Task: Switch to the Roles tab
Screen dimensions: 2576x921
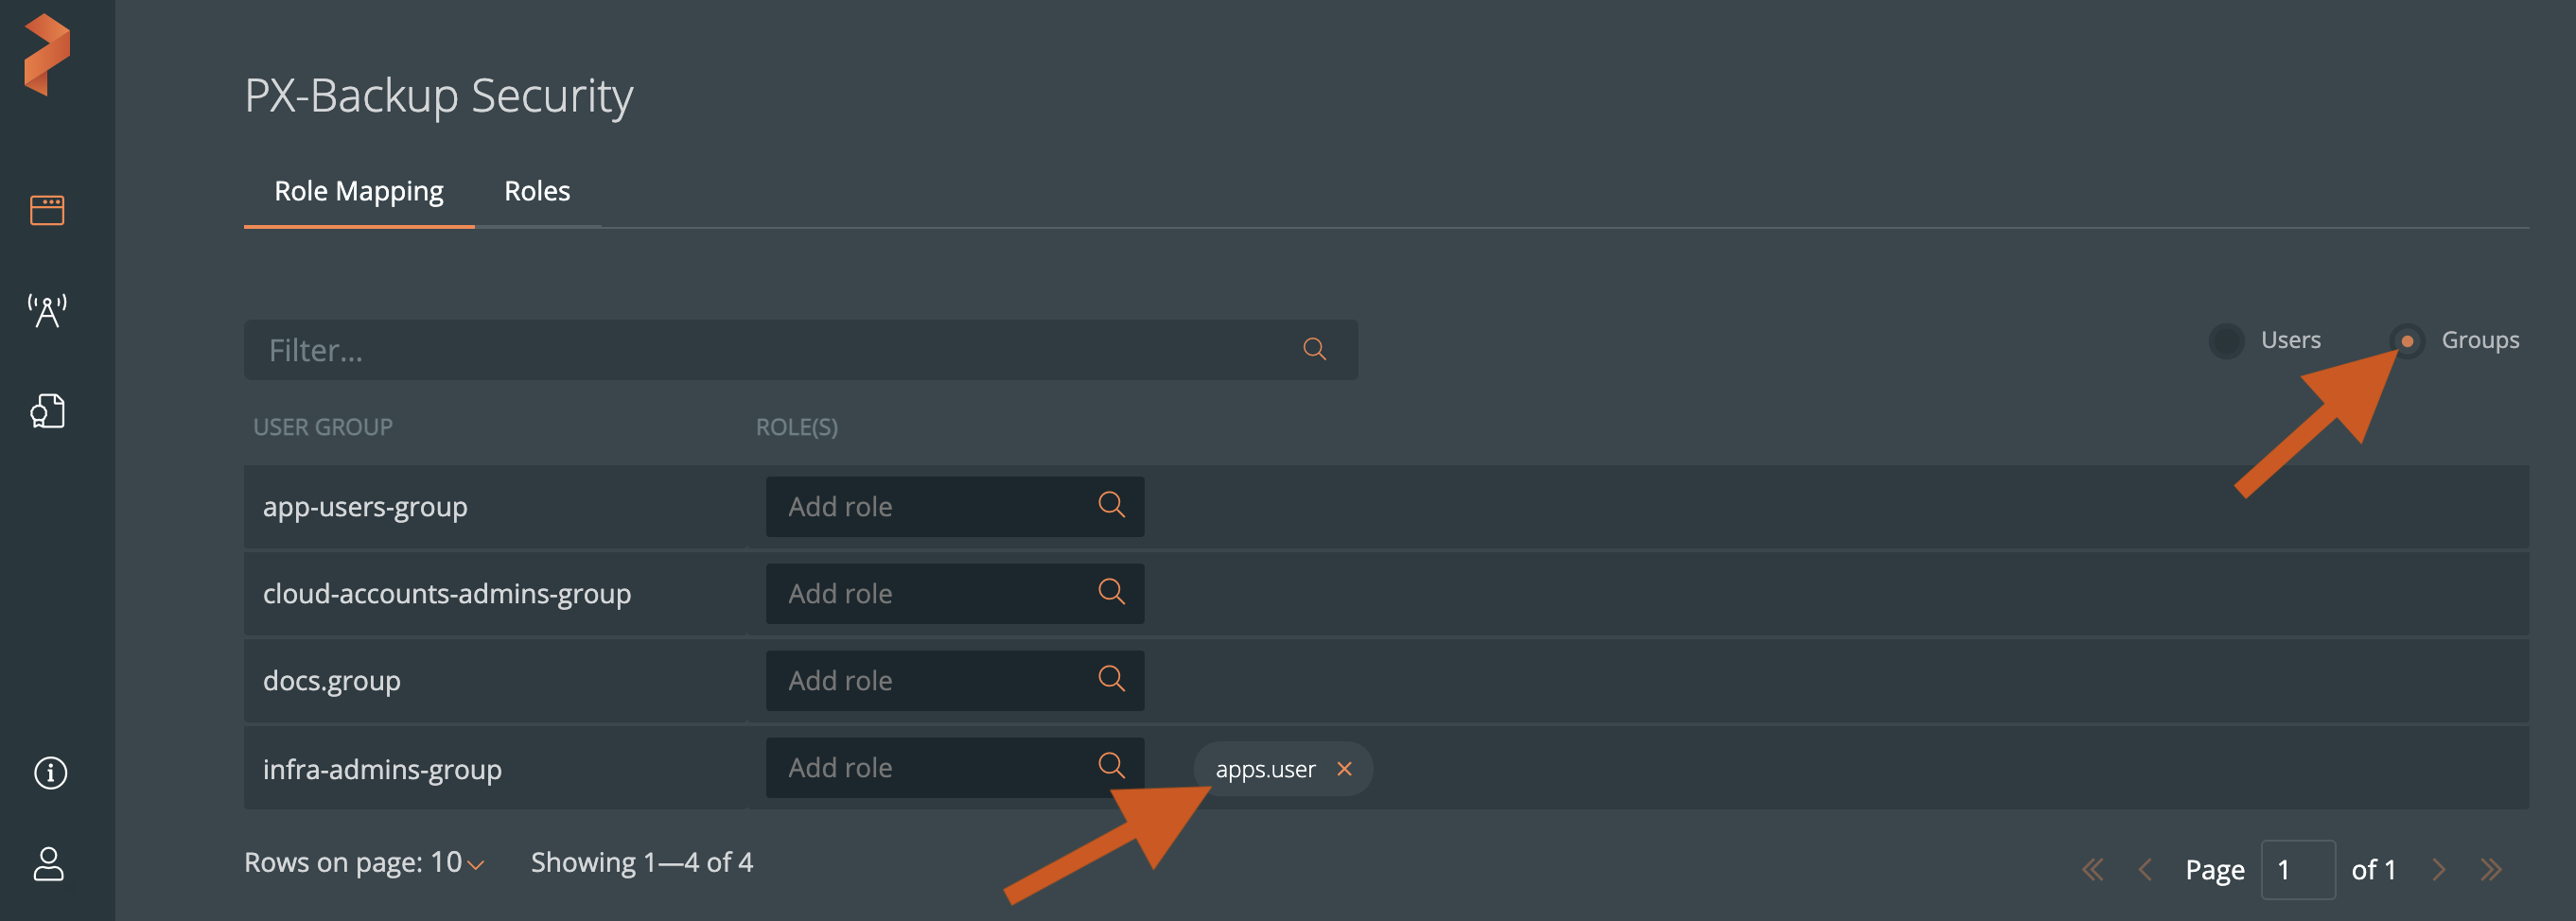Action: [537, 191]
